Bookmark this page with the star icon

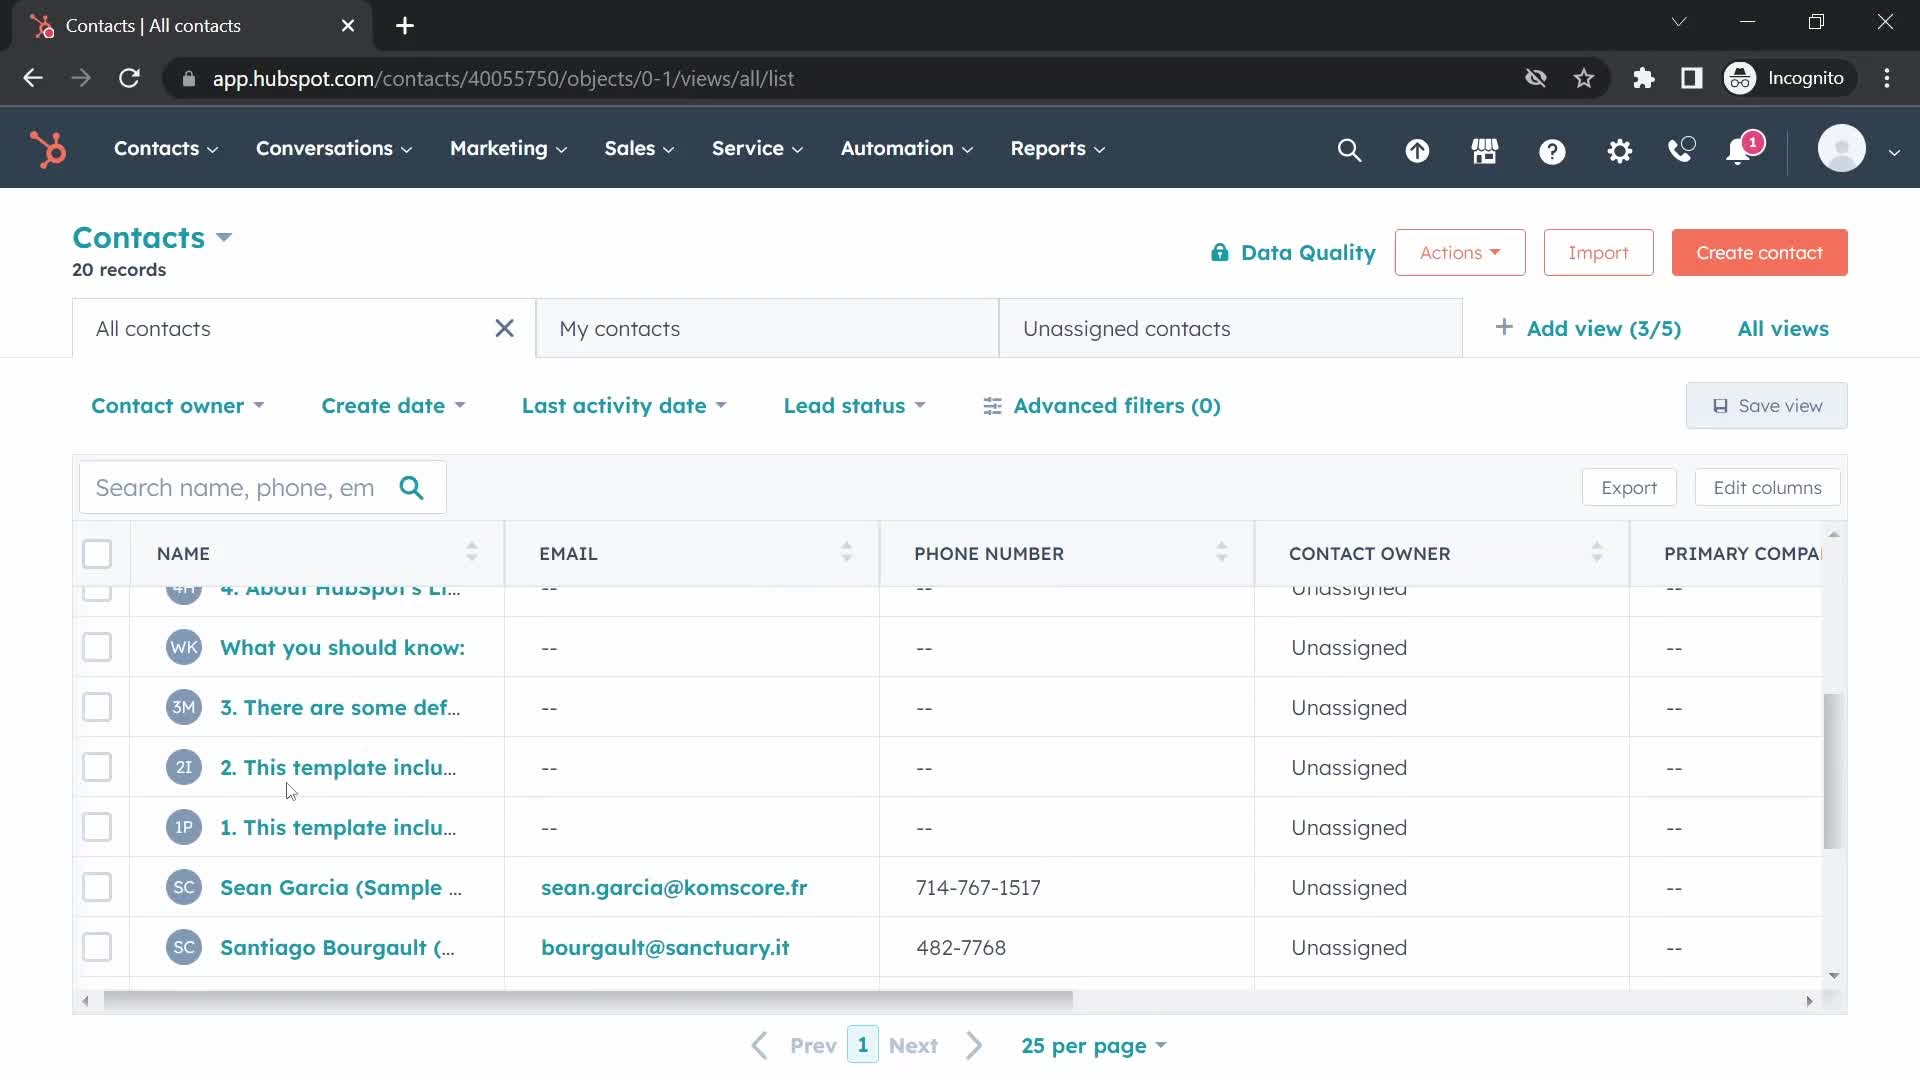[x=1584, y=78]
